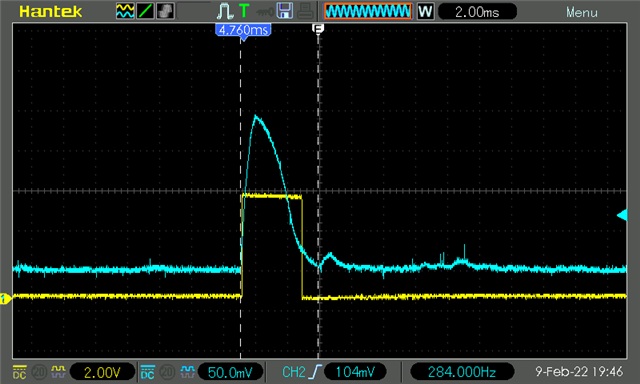Open the 2.00ms timebase setting
This screenshot has width=640, height=384.
[477, 12]
